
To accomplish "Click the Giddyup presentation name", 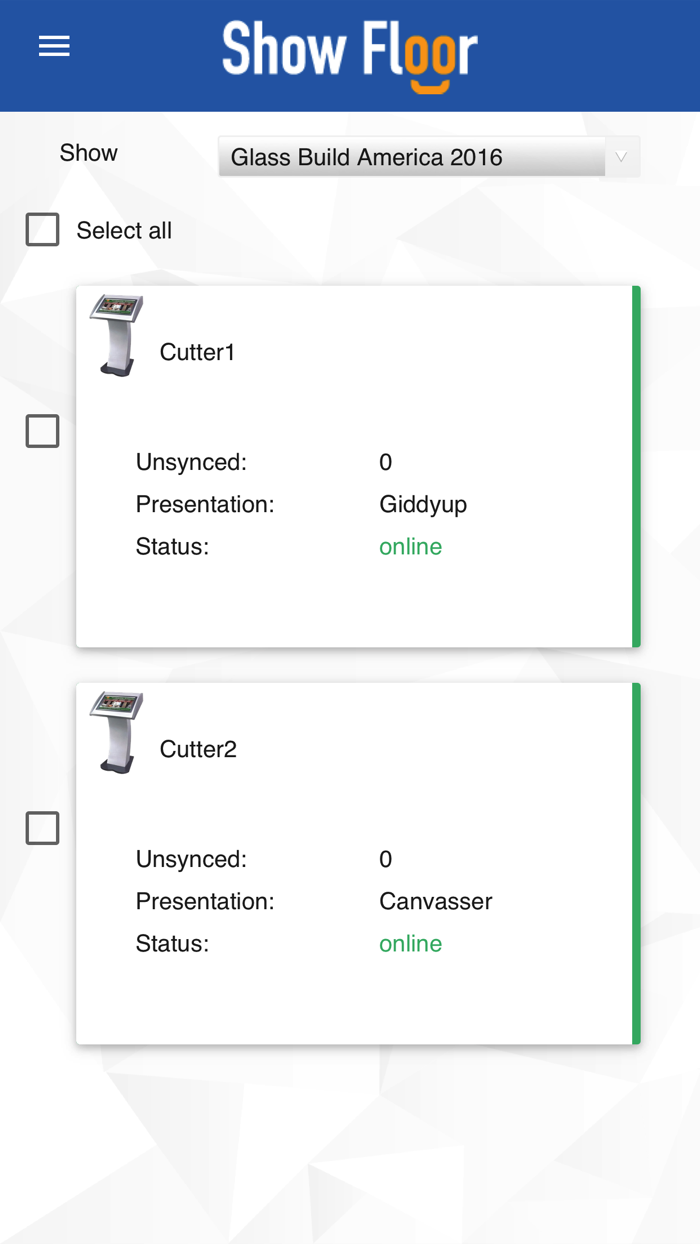I will pyautogui.click(x=423, y=505).
